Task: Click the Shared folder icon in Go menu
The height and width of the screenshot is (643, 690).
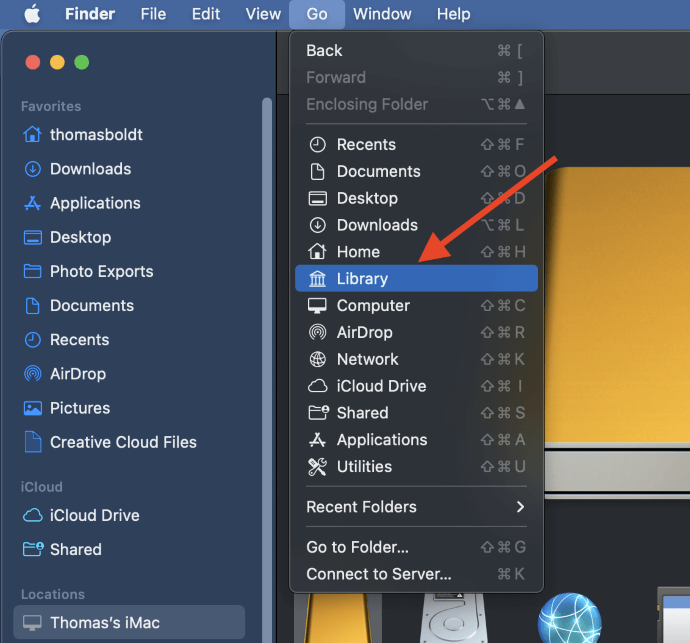Action: pyautogui.click(x=319, y=413)
